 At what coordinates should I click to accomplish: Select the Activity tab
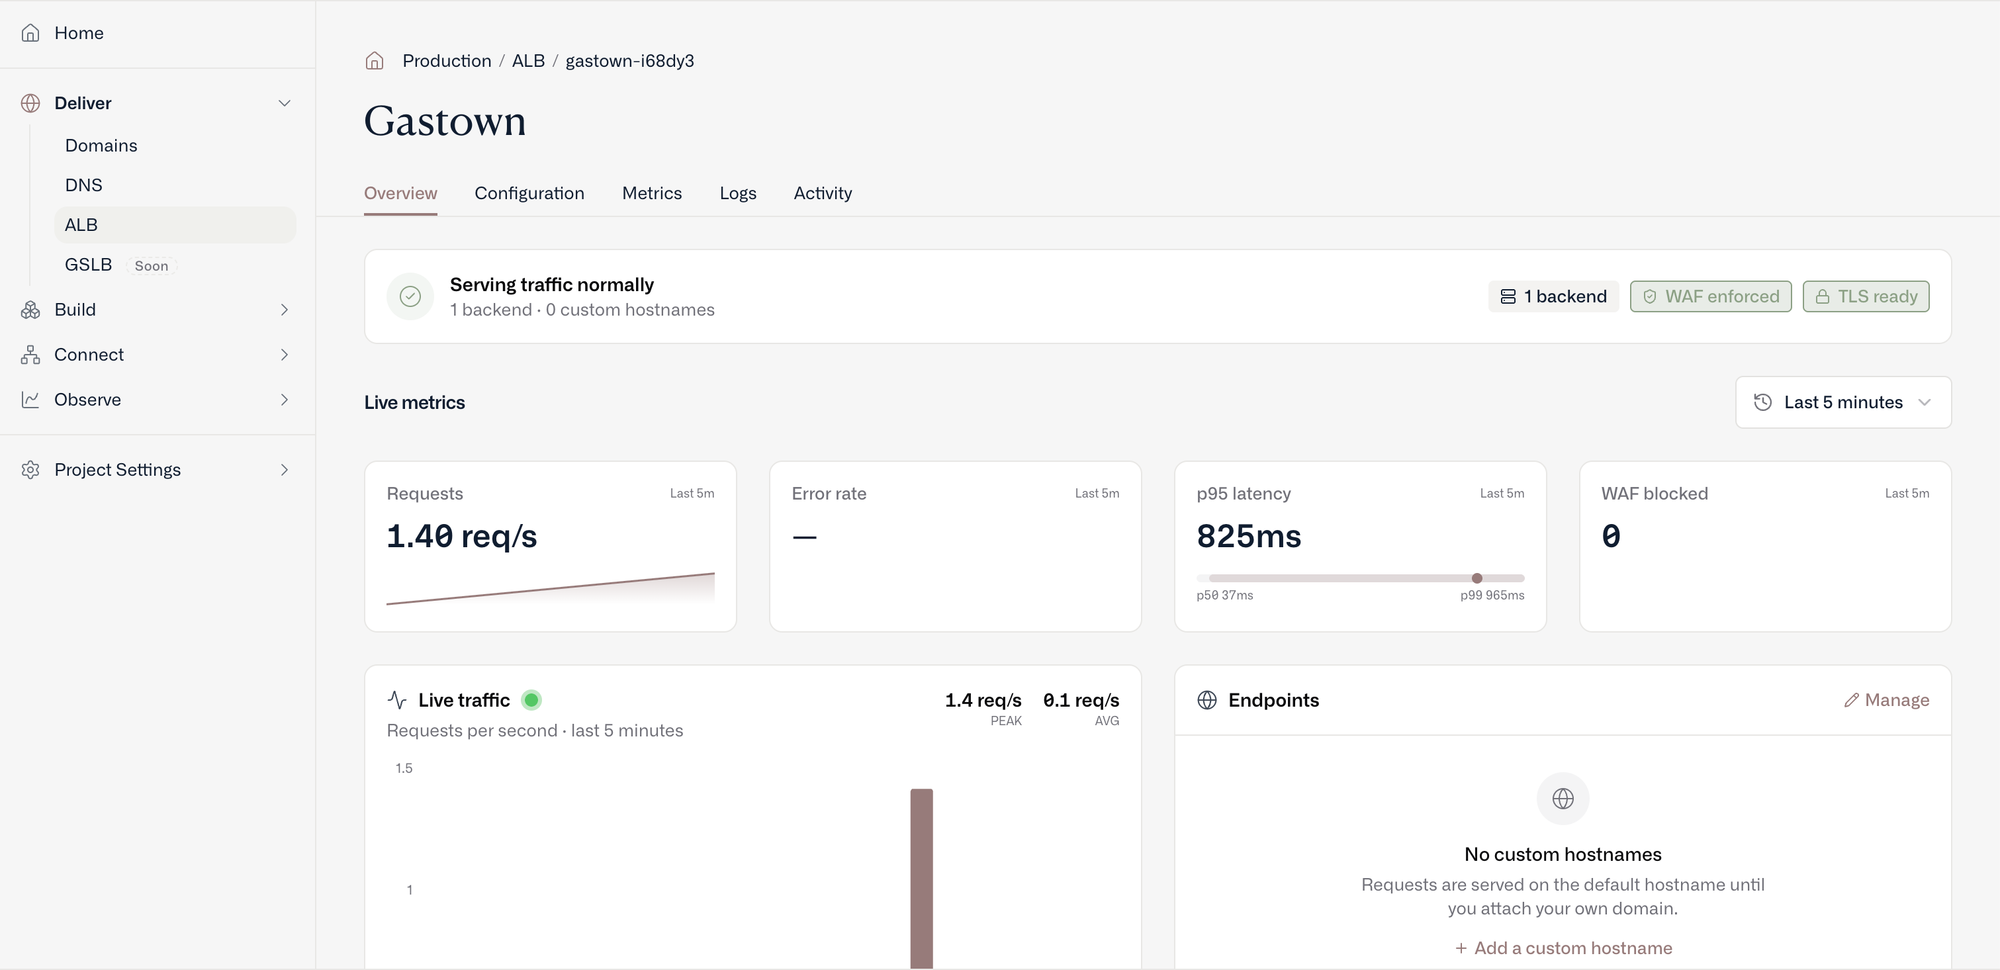click(x=823, y=193)
